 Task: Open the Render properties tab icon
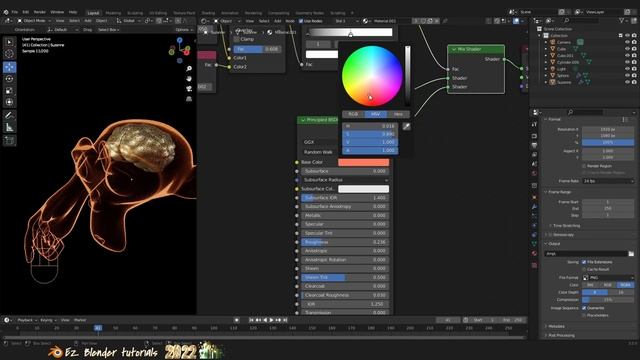[x=534, y=136]
